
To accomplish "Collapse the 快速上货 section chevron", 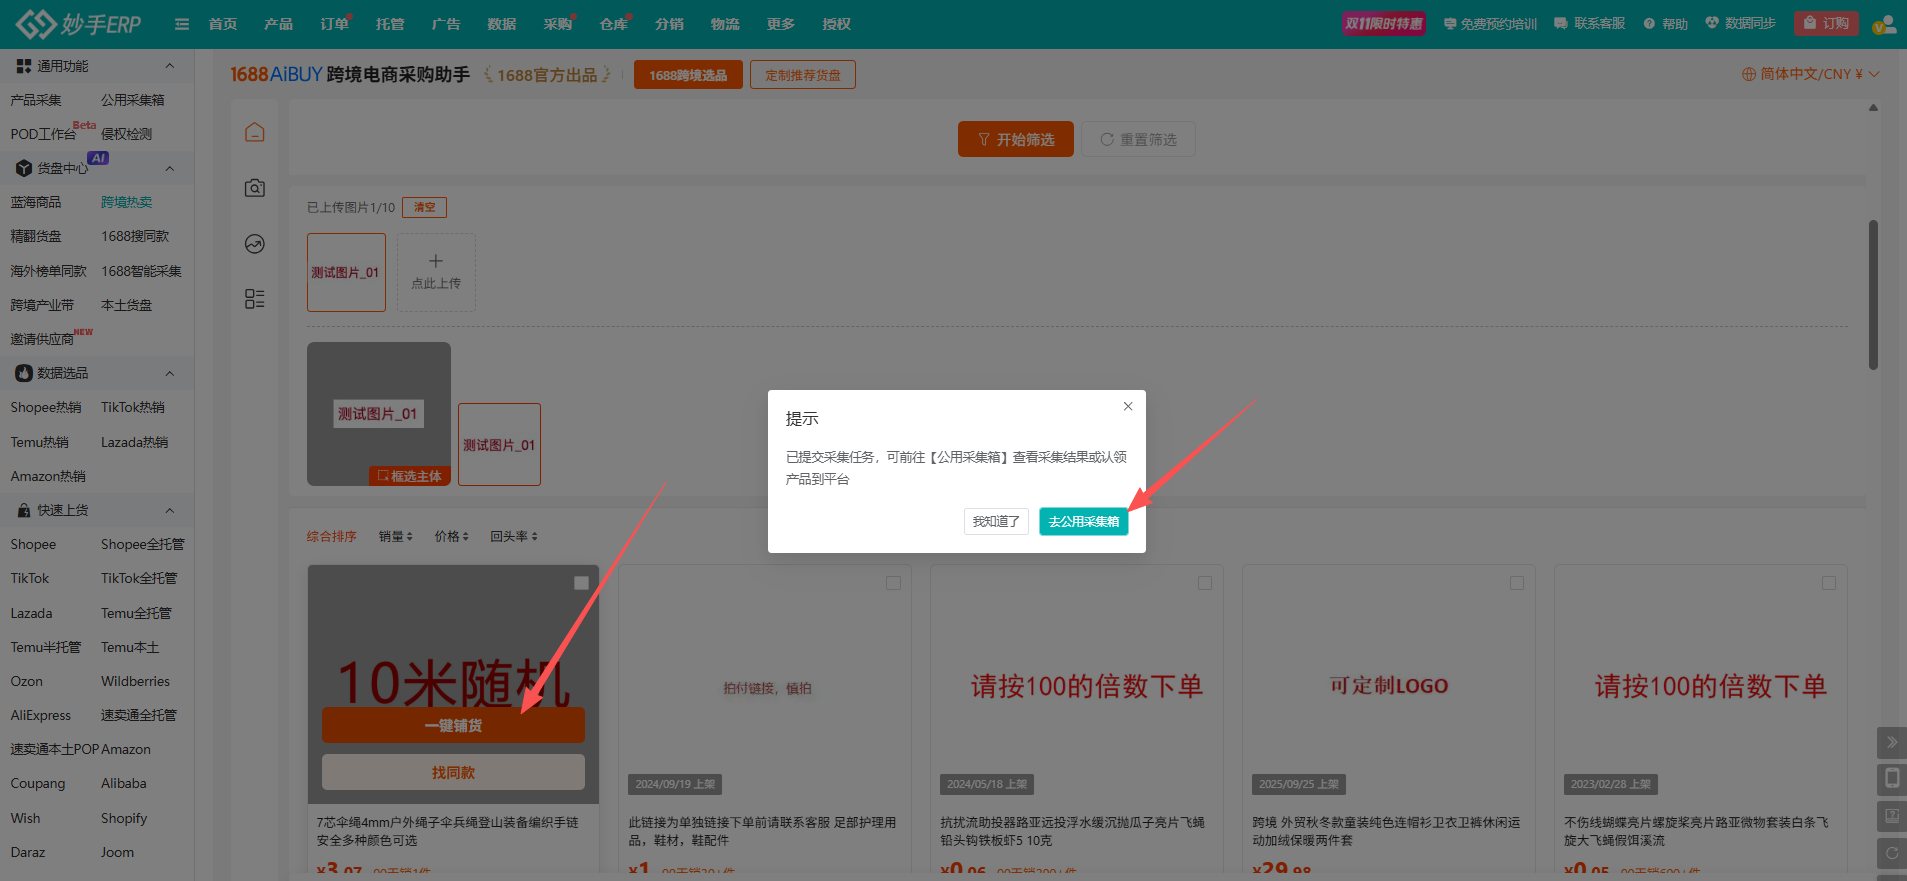I will 169,510.
